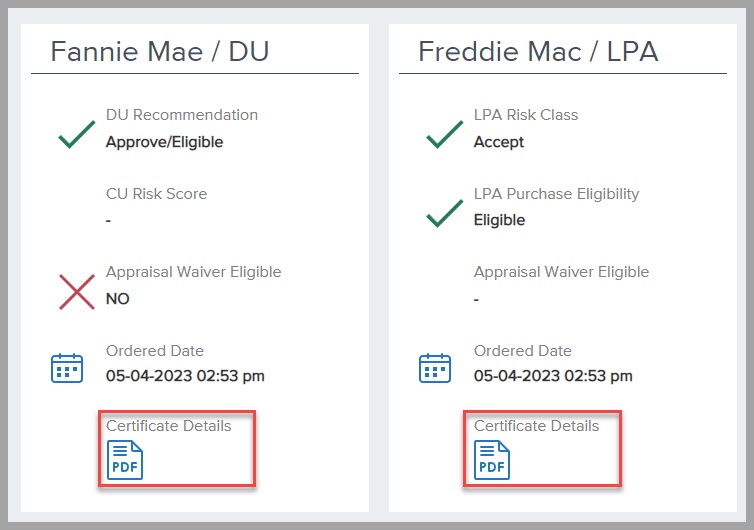Image resolution: width=754 pixels, height=530 pixels.
Task: Click Freddie Mac Appraisal Waiver Eligible label
Action: point(561,272)
